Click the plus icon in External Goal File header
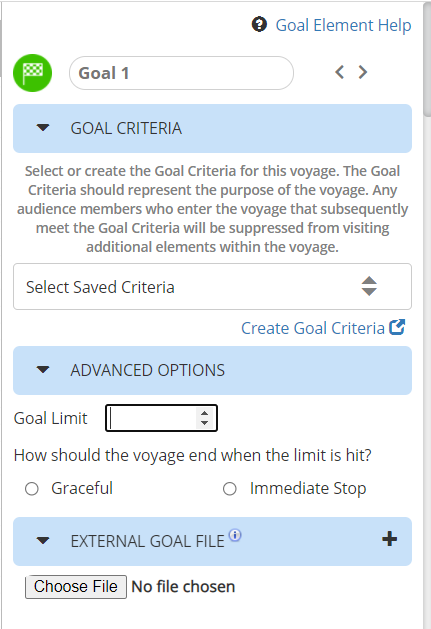This screenshot has width=431, height=629. click(x=389, y=539)
